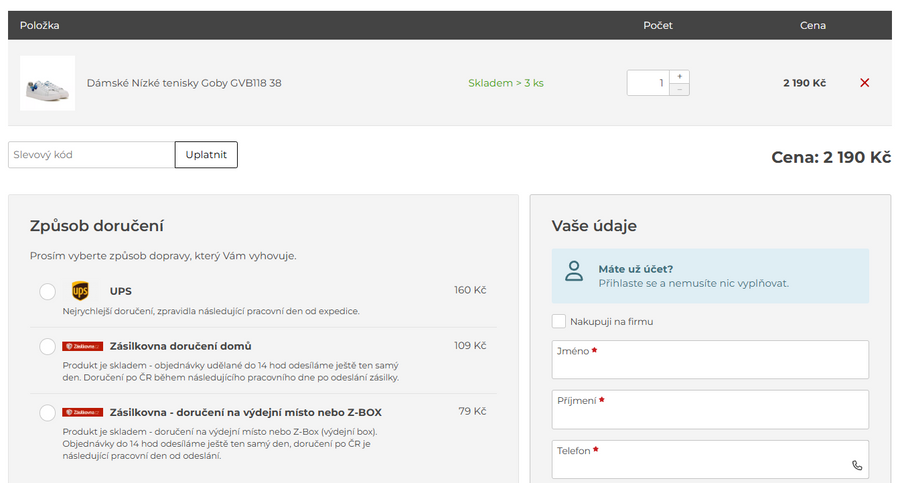Image resolution: width=900 pixels, height=483 pixels.
Task: Decrease quantity with the minus stepper
Action: (x=679, y=90)
